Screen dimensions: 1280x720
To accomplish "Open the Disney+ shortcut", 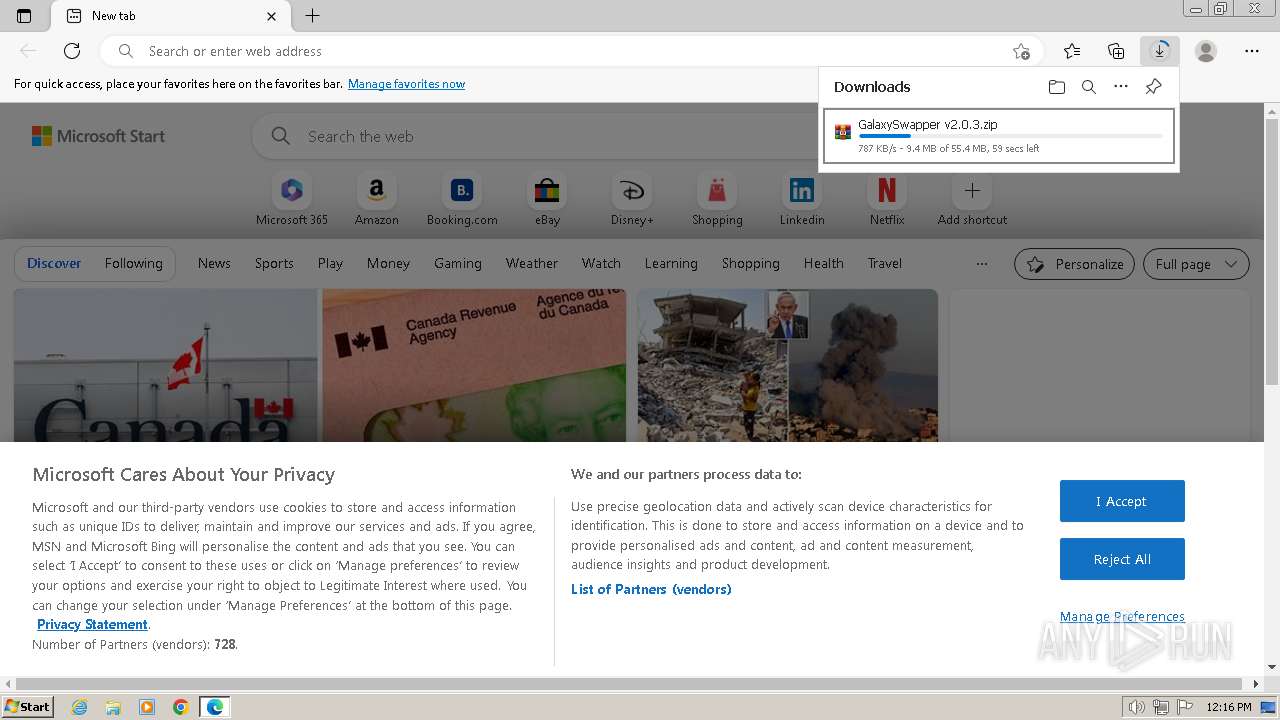I will coord(632,199).
